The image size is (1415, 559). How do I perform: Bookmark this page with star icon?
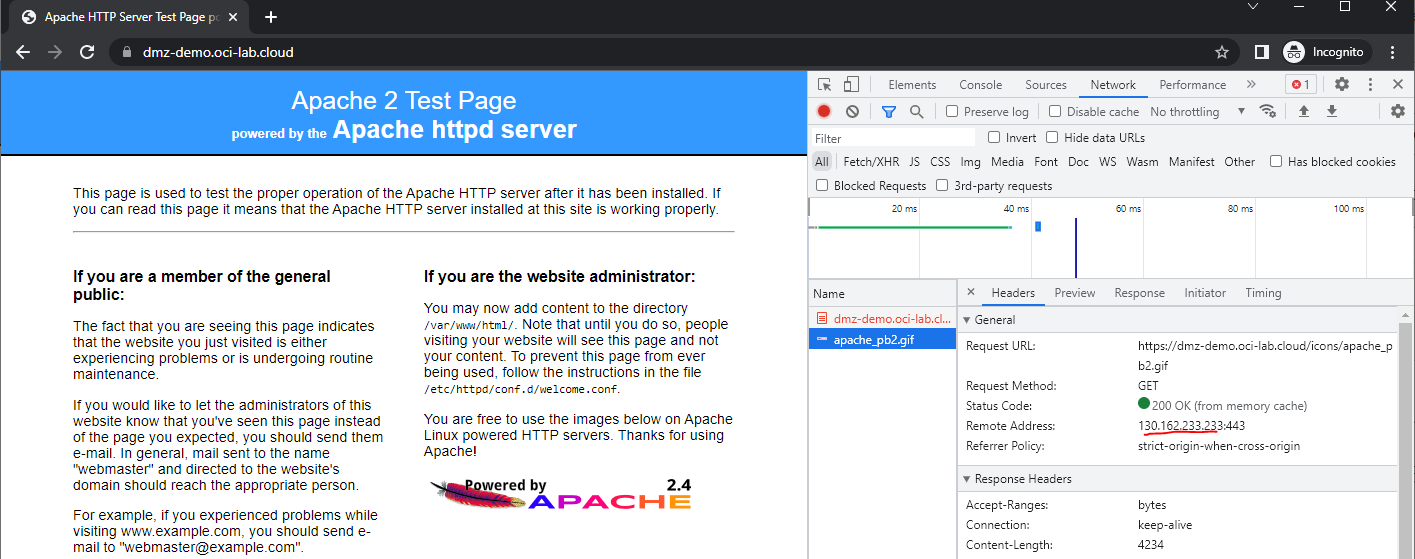pyautogui.click(x=1222, y=52)
